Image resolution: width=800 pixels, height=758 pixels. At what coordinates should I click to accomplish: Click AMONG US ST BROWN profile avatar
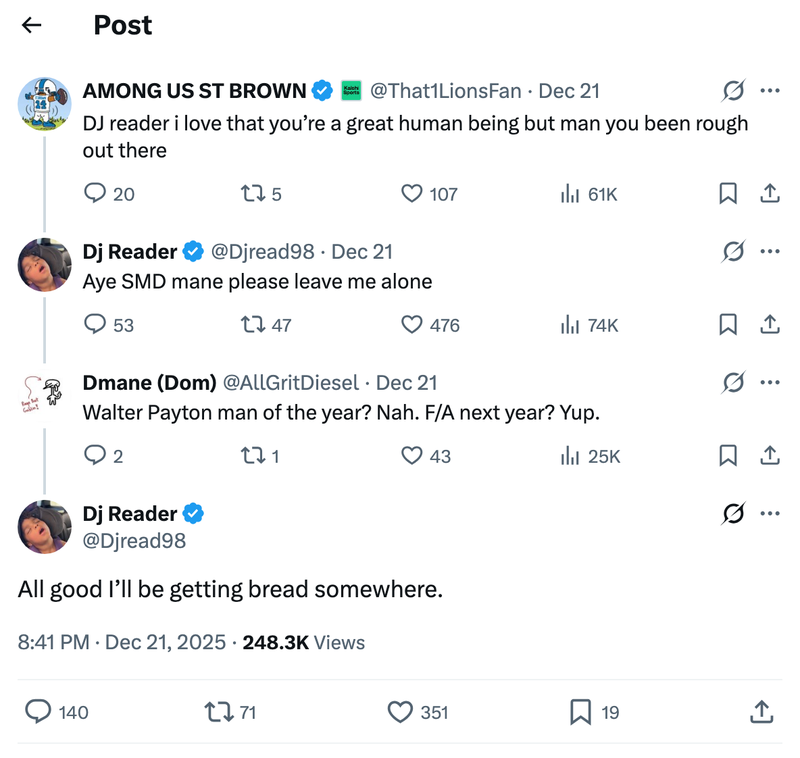44,104
